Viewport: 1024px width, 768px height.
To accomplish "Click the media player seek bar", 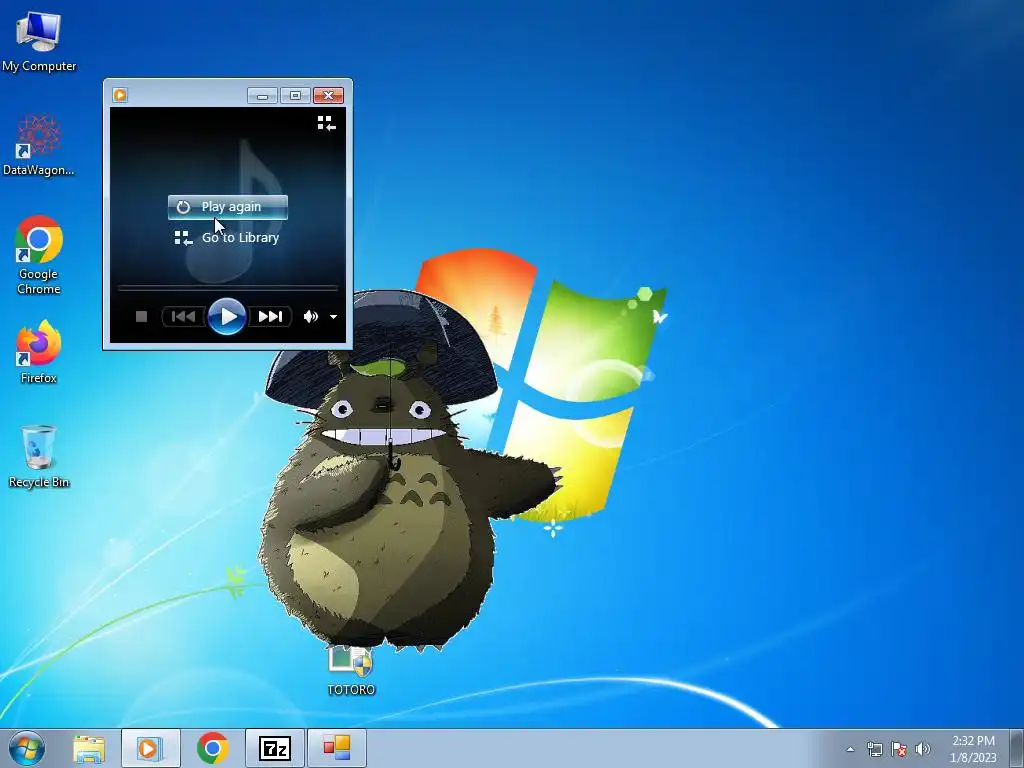I will coord(227,287).
